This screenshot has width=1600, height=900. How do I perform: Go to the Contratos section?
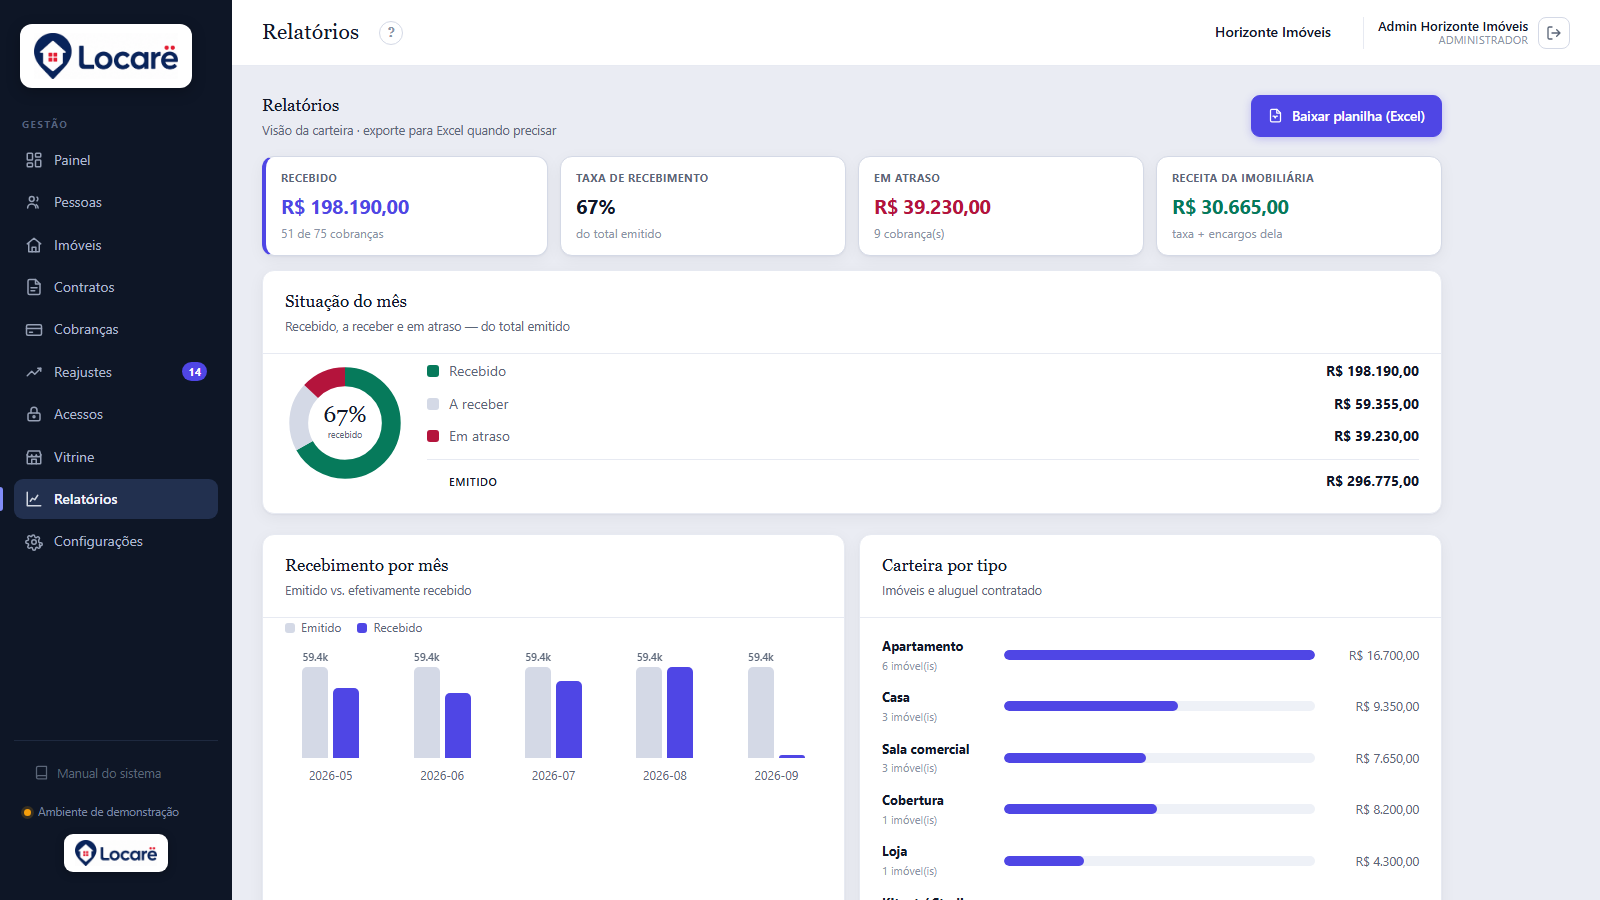(116, 287)
